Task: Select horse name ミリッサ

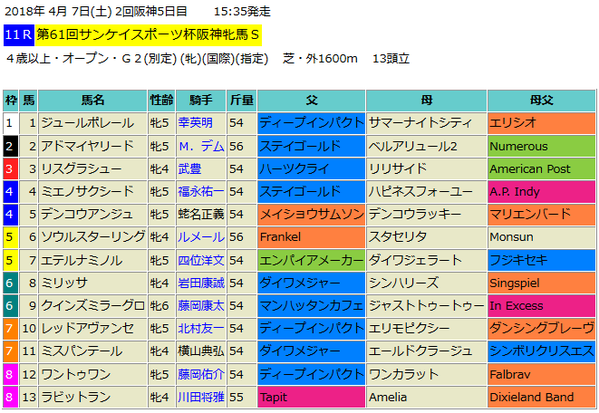Action: 64,283
